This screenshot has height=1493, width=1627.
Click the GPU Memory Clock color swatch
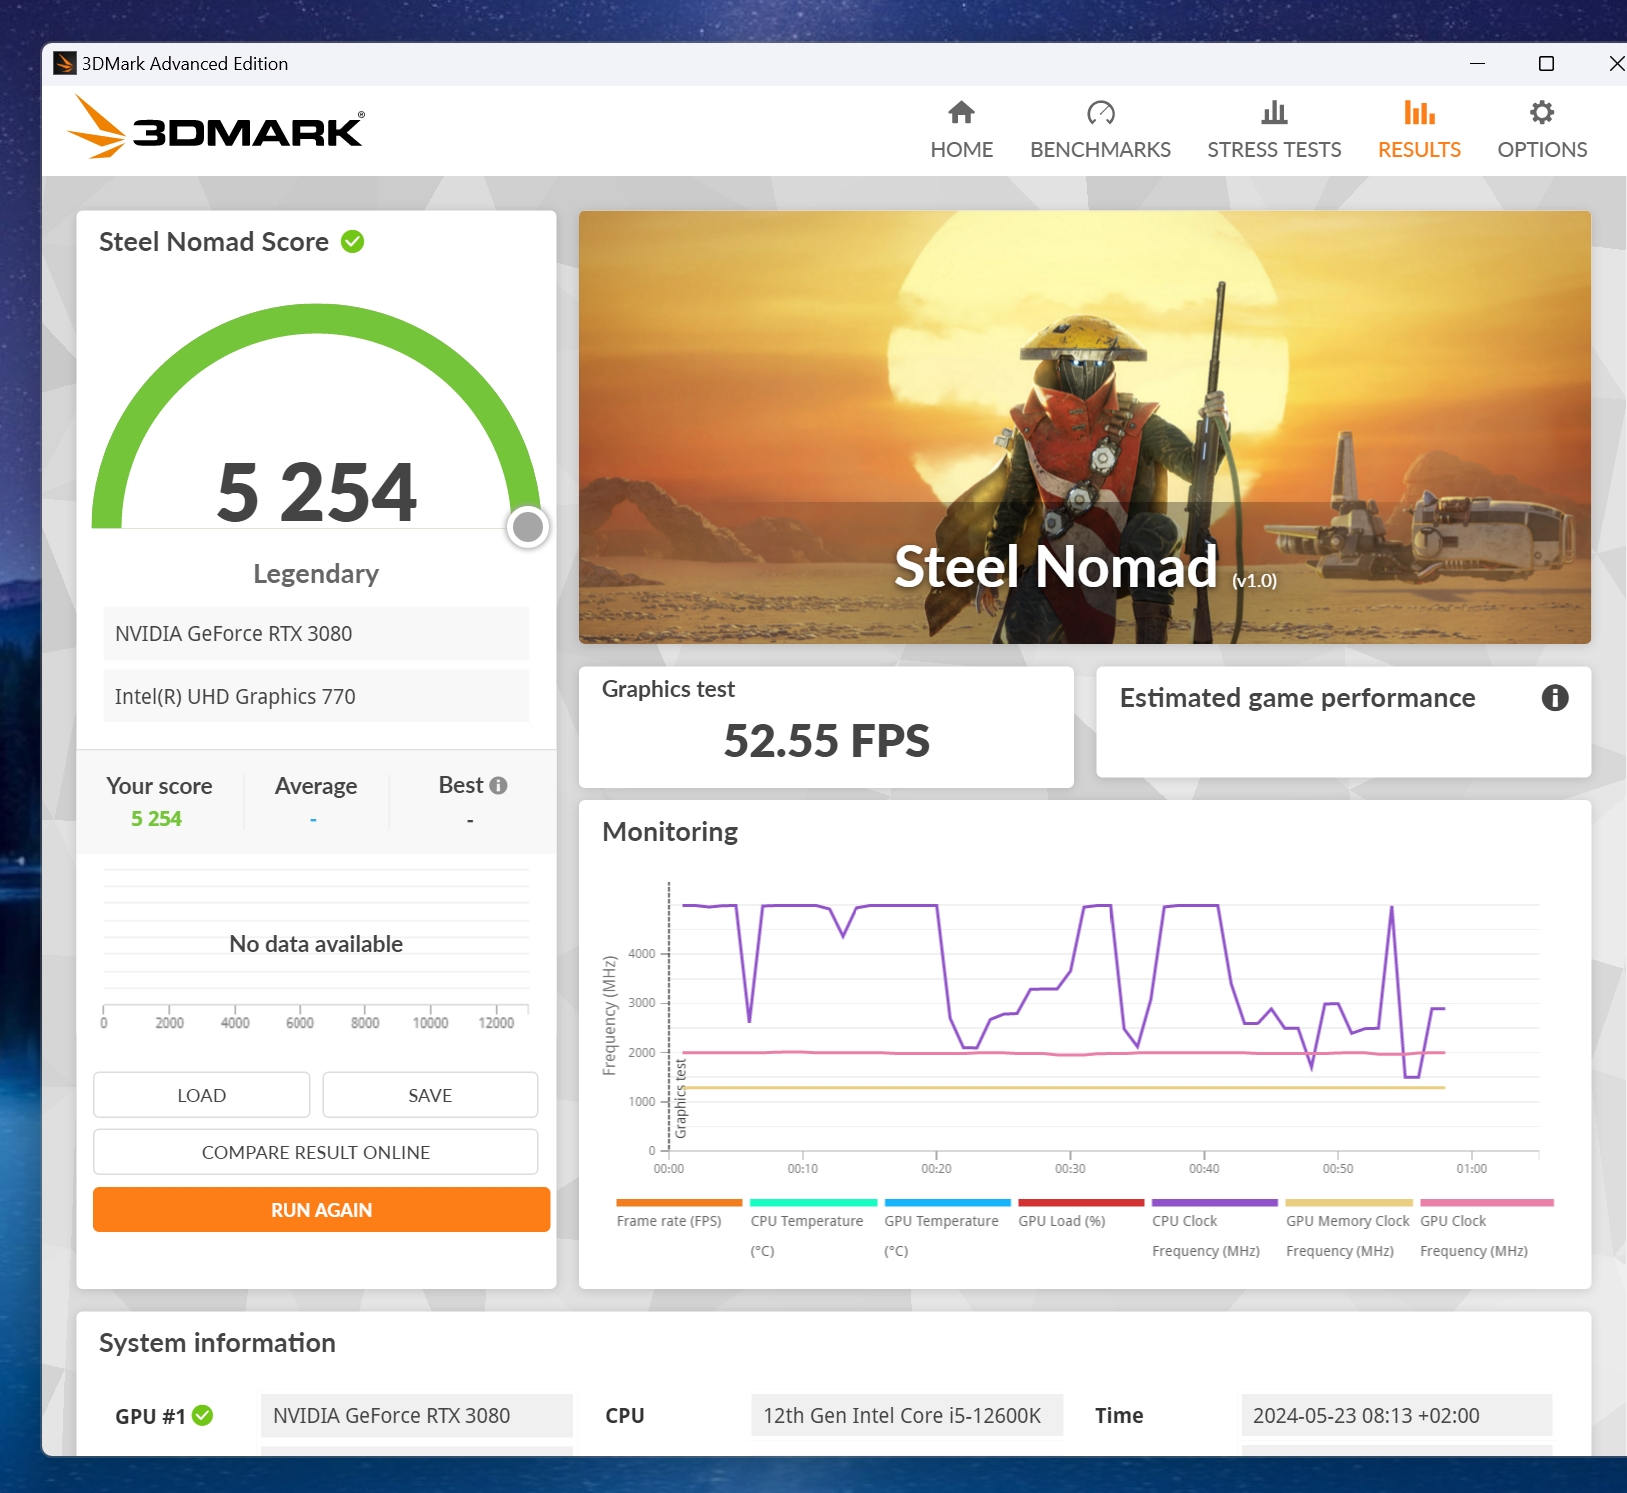tap(1348, 1202)
